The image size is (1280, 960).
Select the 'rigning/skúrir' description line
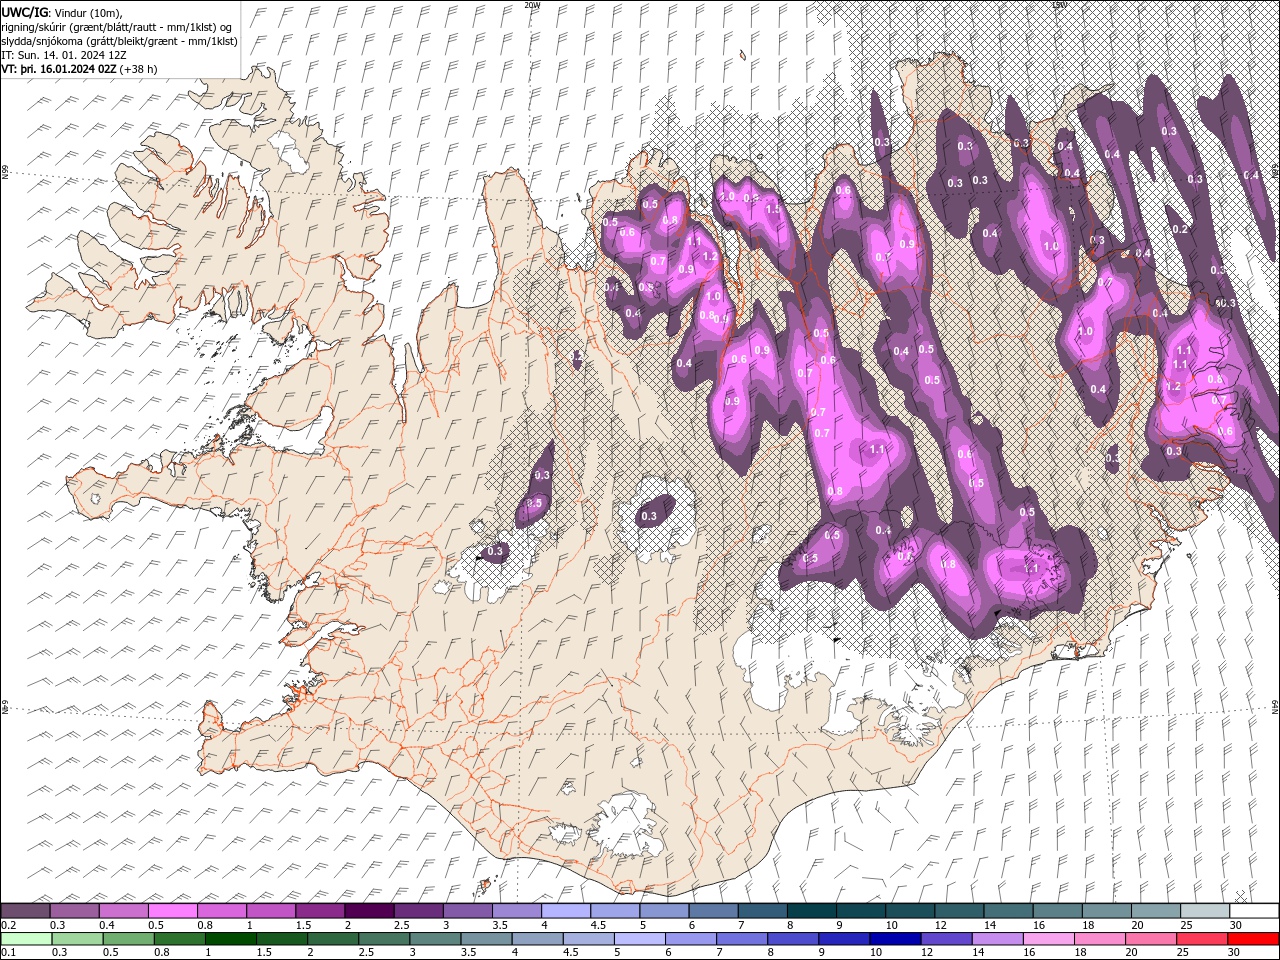pos(118,27)
